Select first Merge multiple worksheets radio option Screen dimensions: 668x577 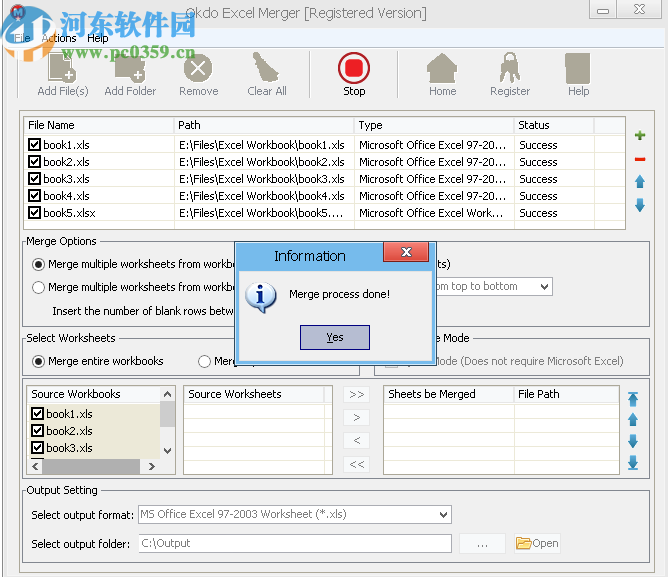[38, 264]
